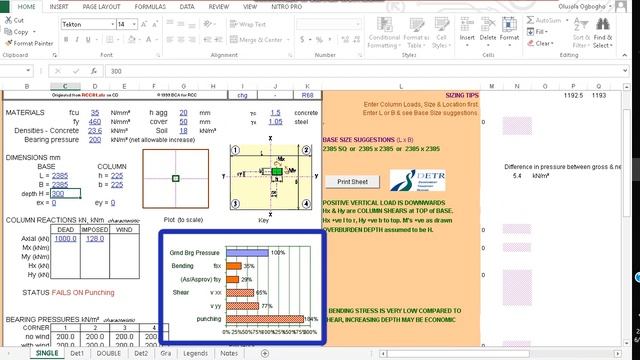Open Format as Table gallery

point(416,33)
